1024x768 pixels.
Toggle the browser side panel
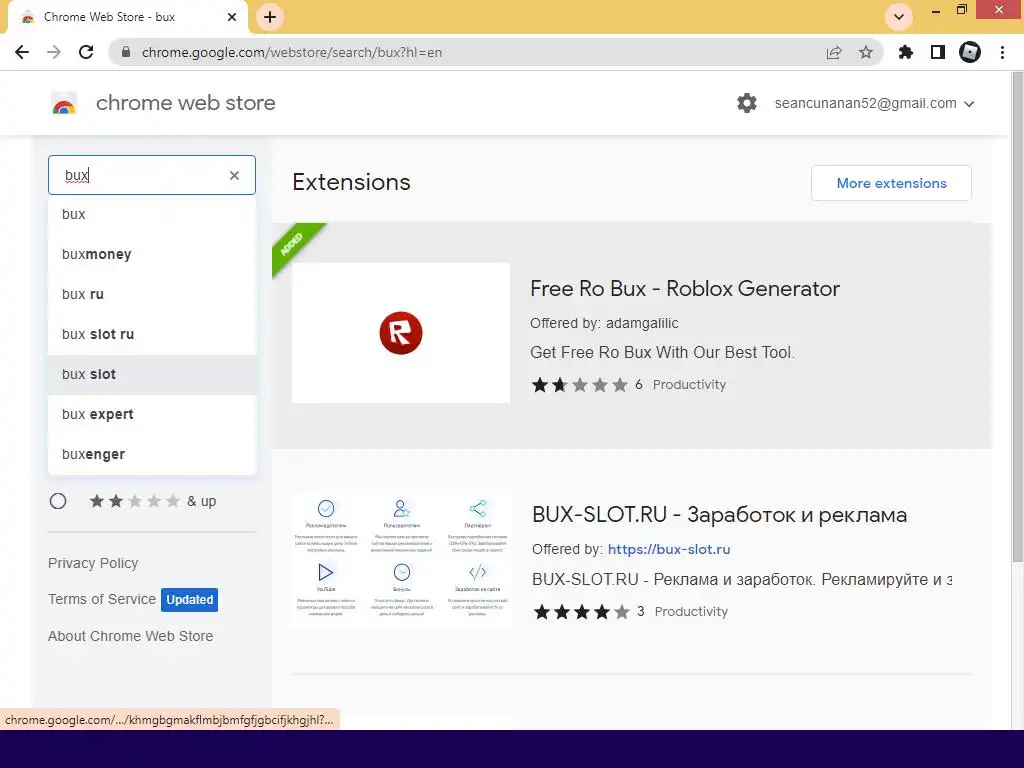coord(938,52)
